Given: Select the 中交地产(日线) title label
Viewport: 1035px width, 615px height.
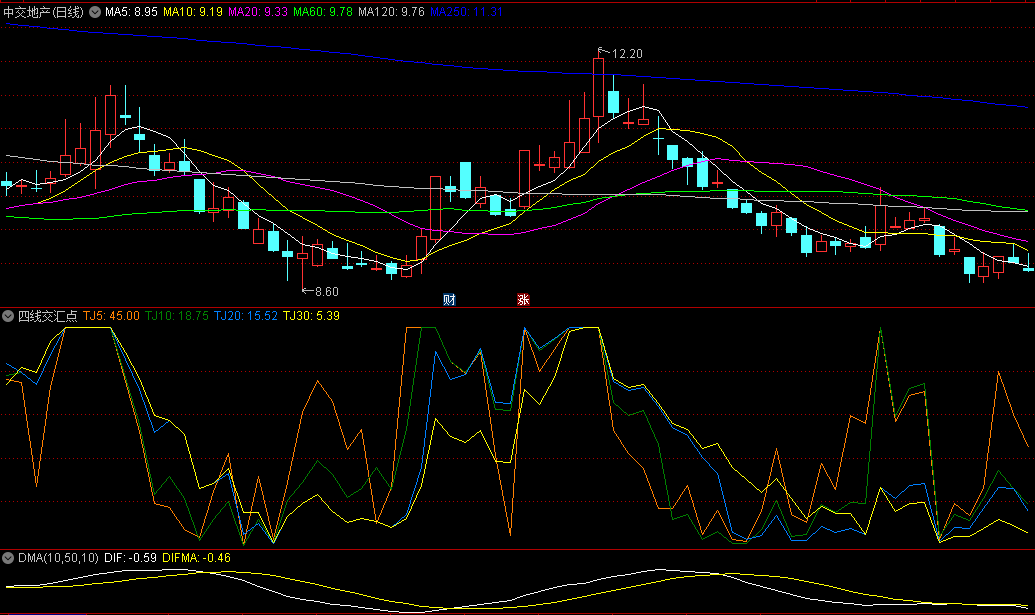Looking at the screenshot, I should tap(44, 12).
